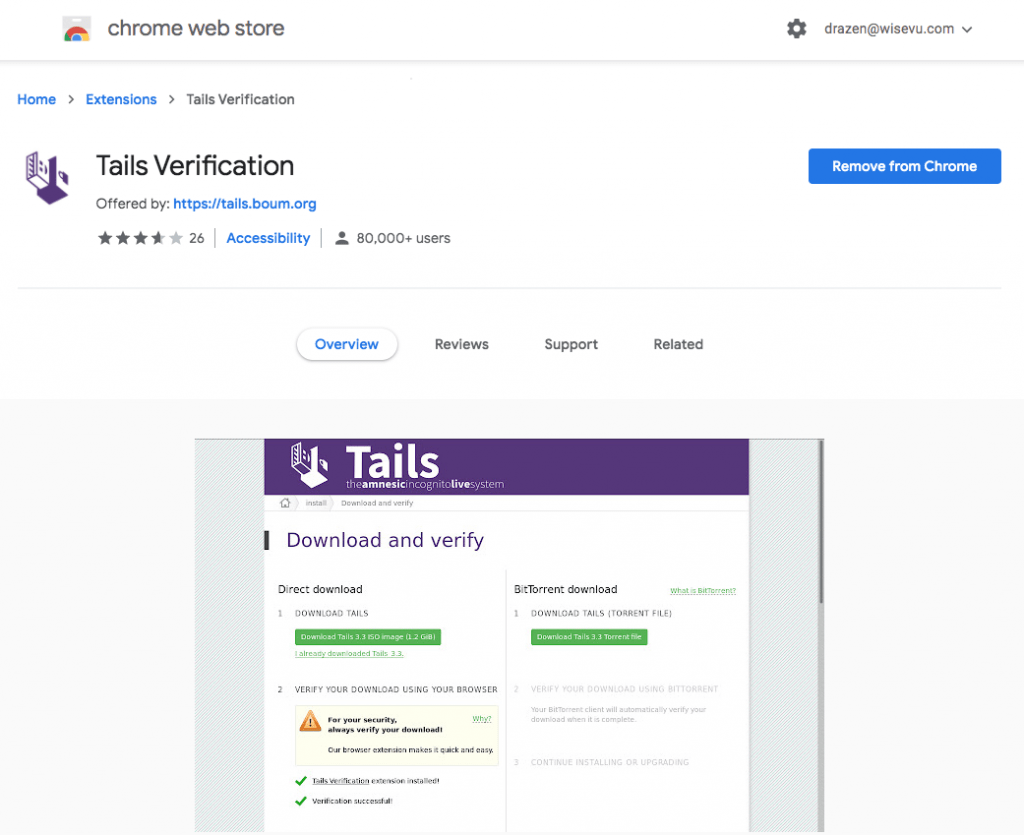Open settings via the gear icon

pyautogui.click(x=796, y=29)
